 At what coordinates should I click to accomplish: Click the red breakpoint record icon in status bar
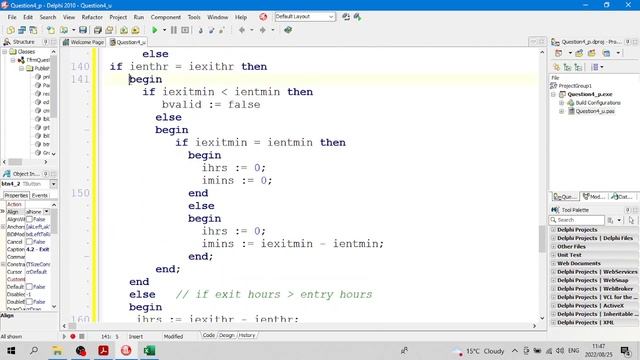[x=73, y=336]
